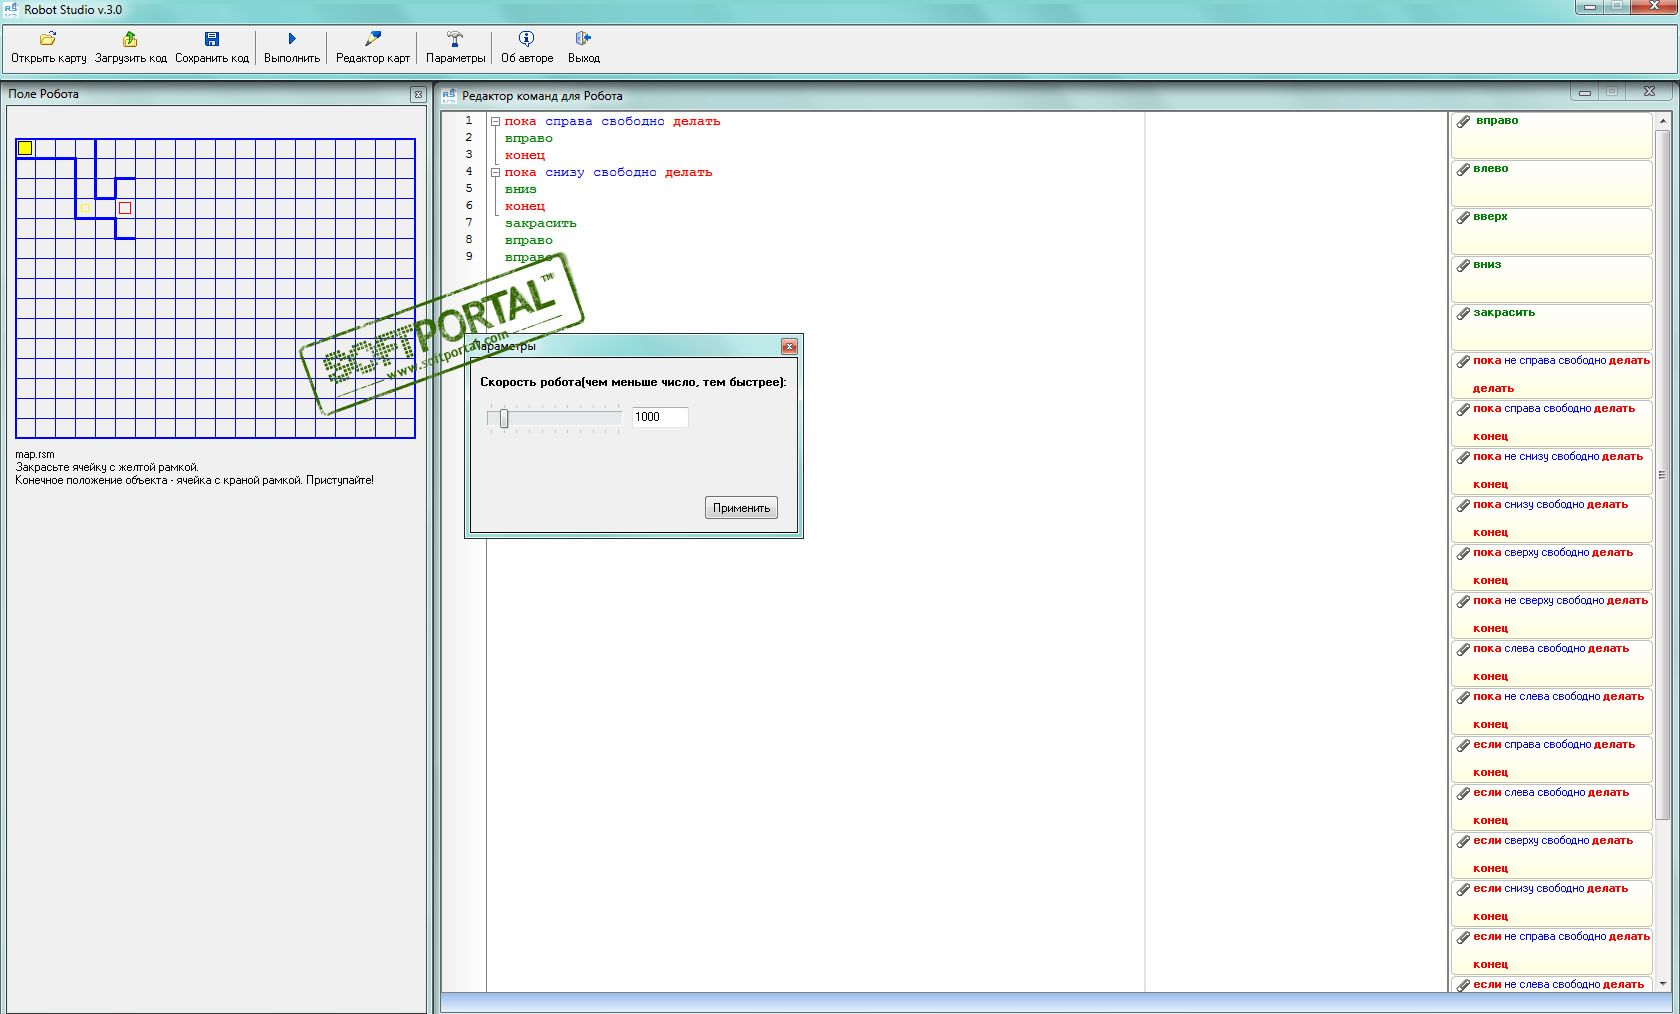Image resolution: width=1680 pixels, height=1014 pixels.
Task: Click 'пока справа свободно делать' on editor line 1
Action: (612, 122)
